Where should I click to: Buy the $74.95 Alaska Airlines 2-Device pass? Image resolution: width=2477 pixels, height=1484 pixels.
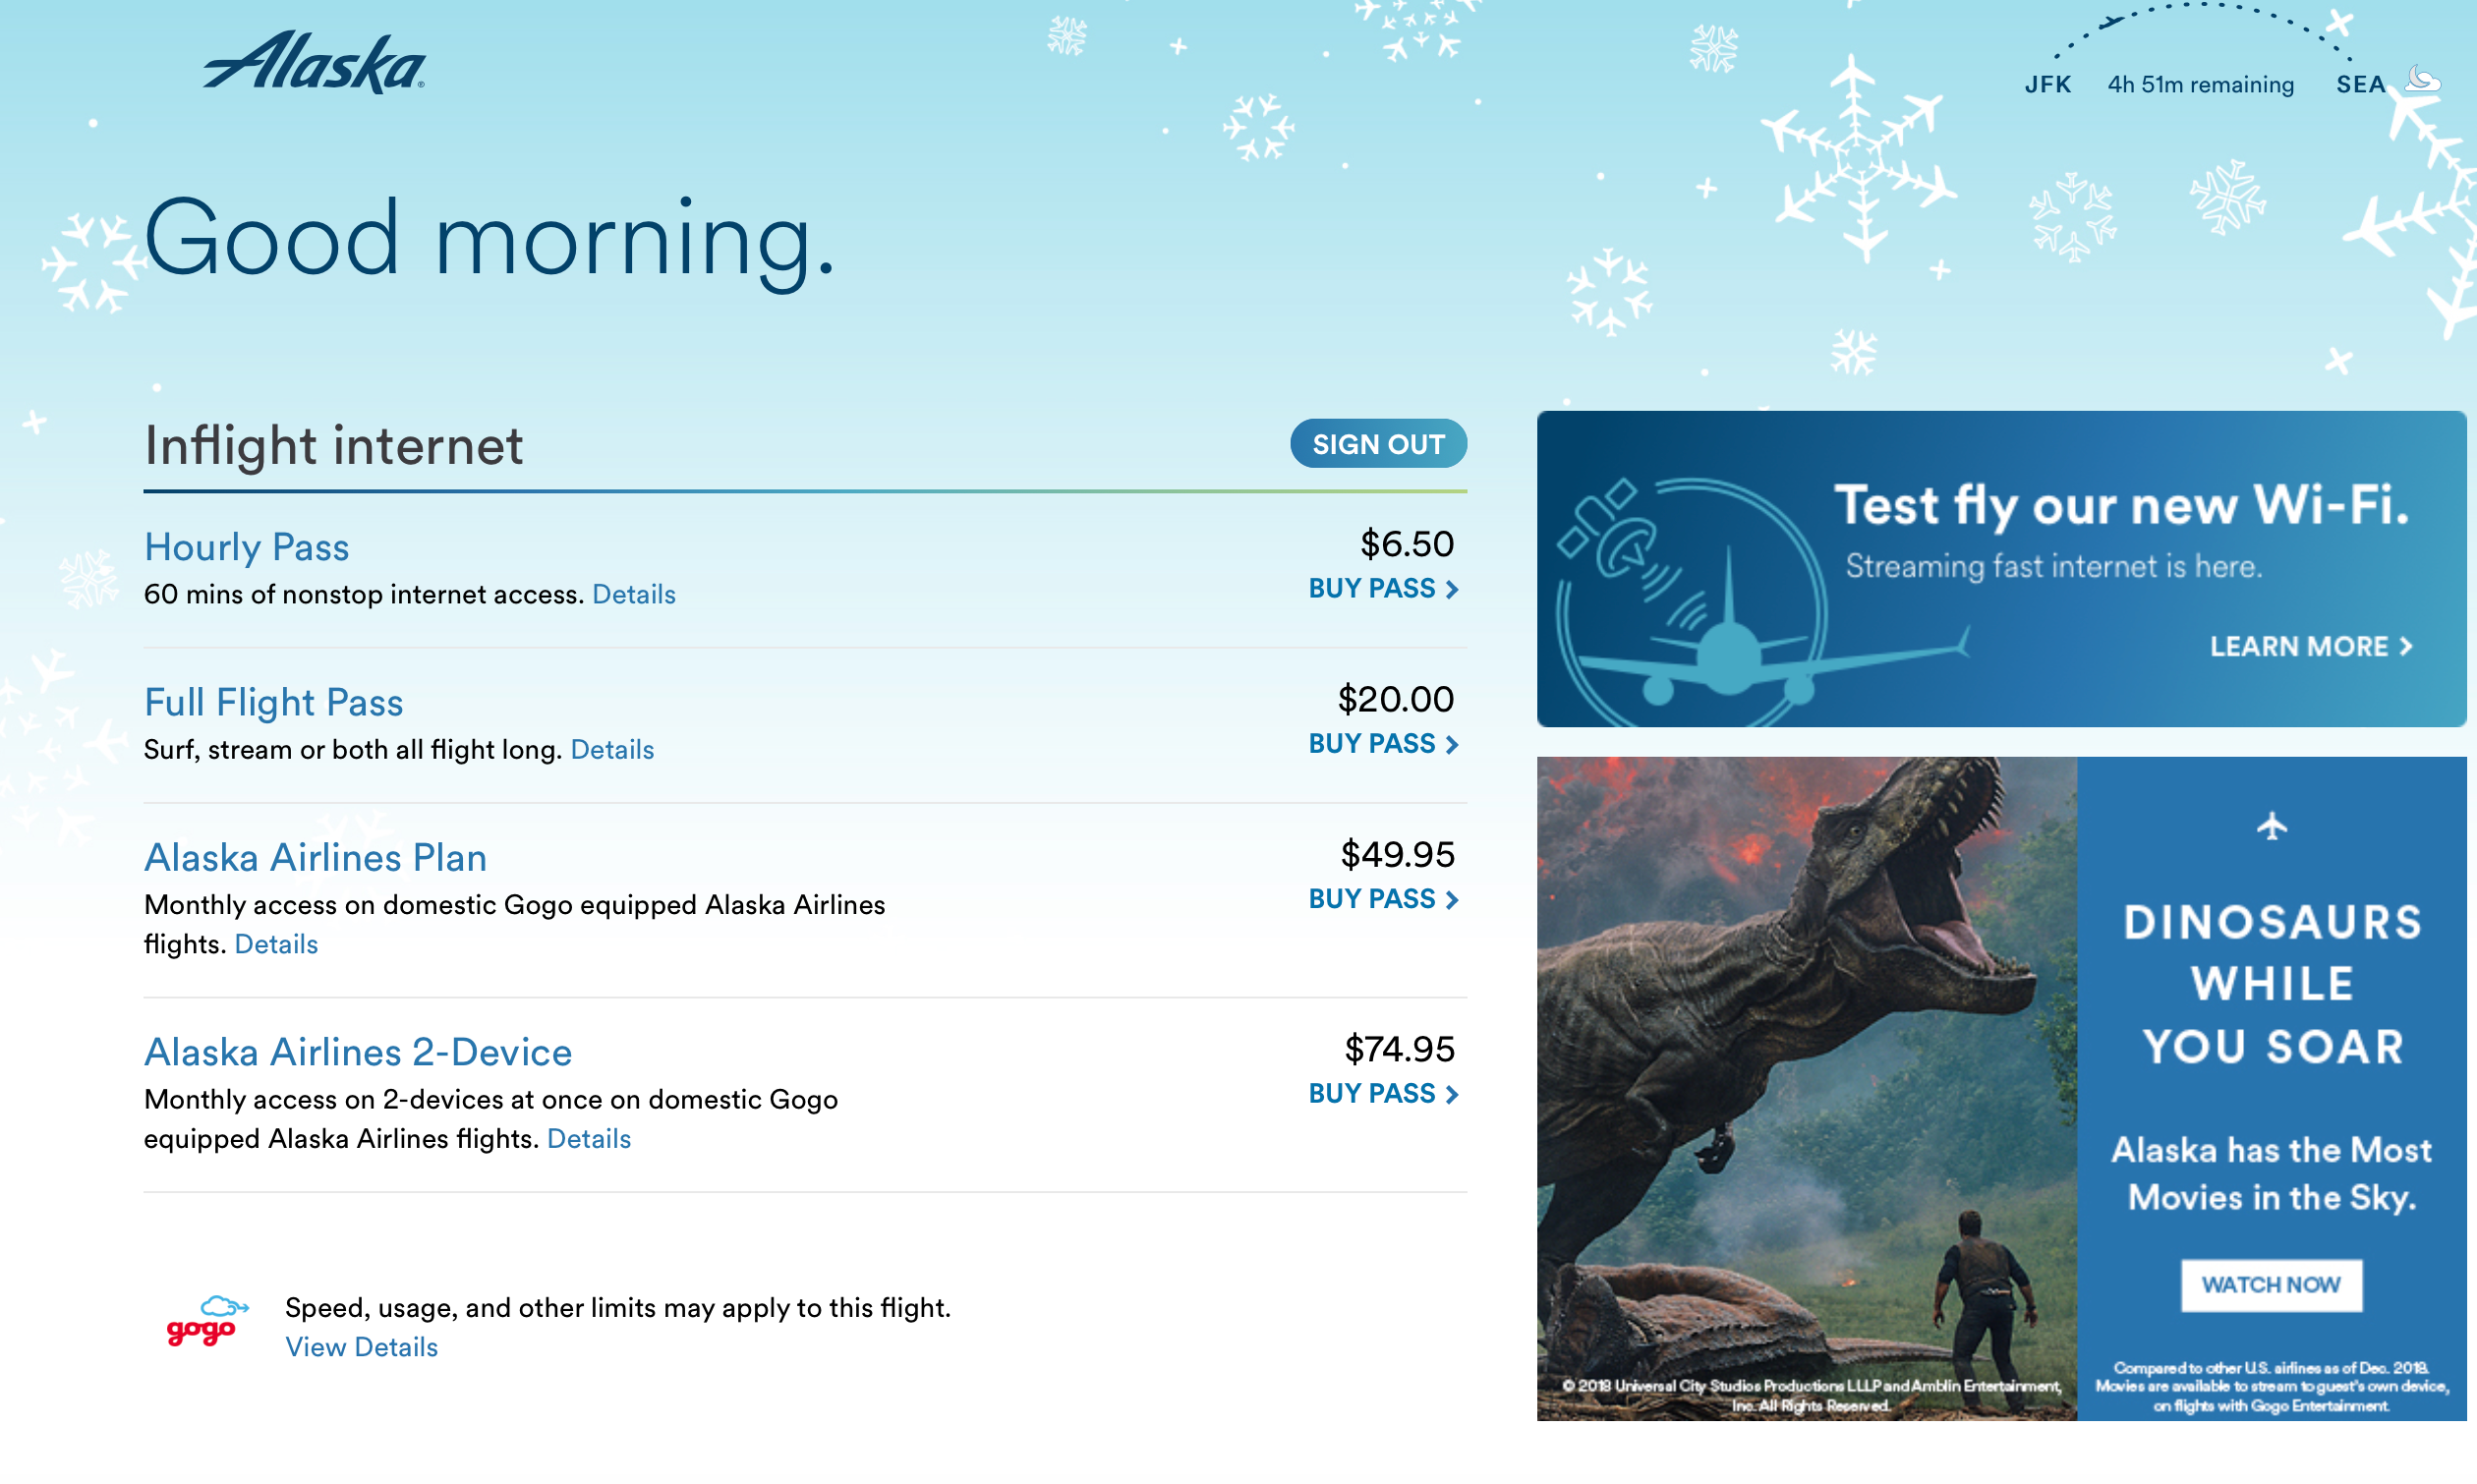[1382, 1094]
